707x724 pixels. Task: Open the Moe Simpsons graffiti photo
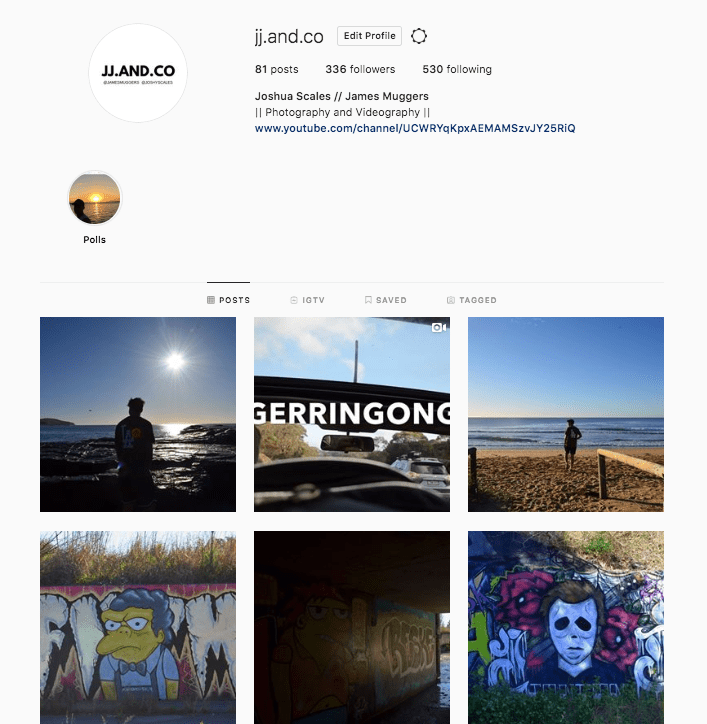[138, 627]
